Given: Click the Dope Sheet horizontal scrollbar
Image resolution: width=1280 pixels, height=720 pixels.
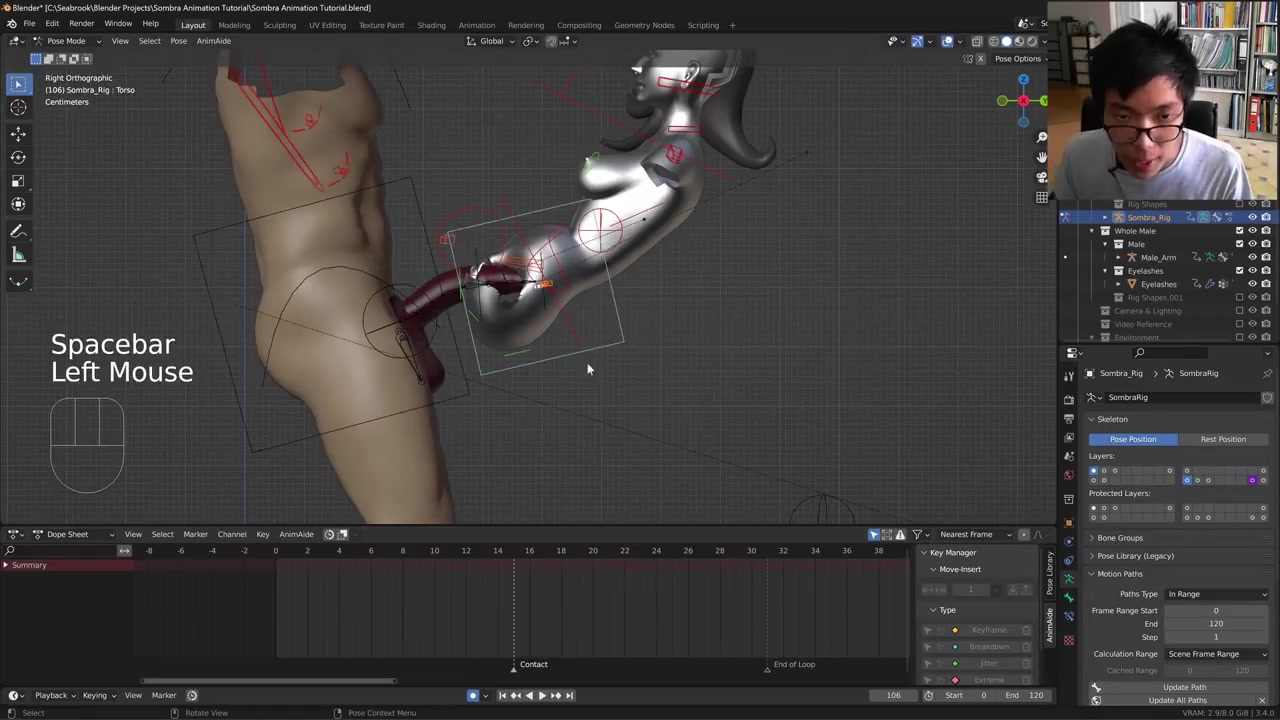Looking at the screenshot, I should [x=268, y=681].
